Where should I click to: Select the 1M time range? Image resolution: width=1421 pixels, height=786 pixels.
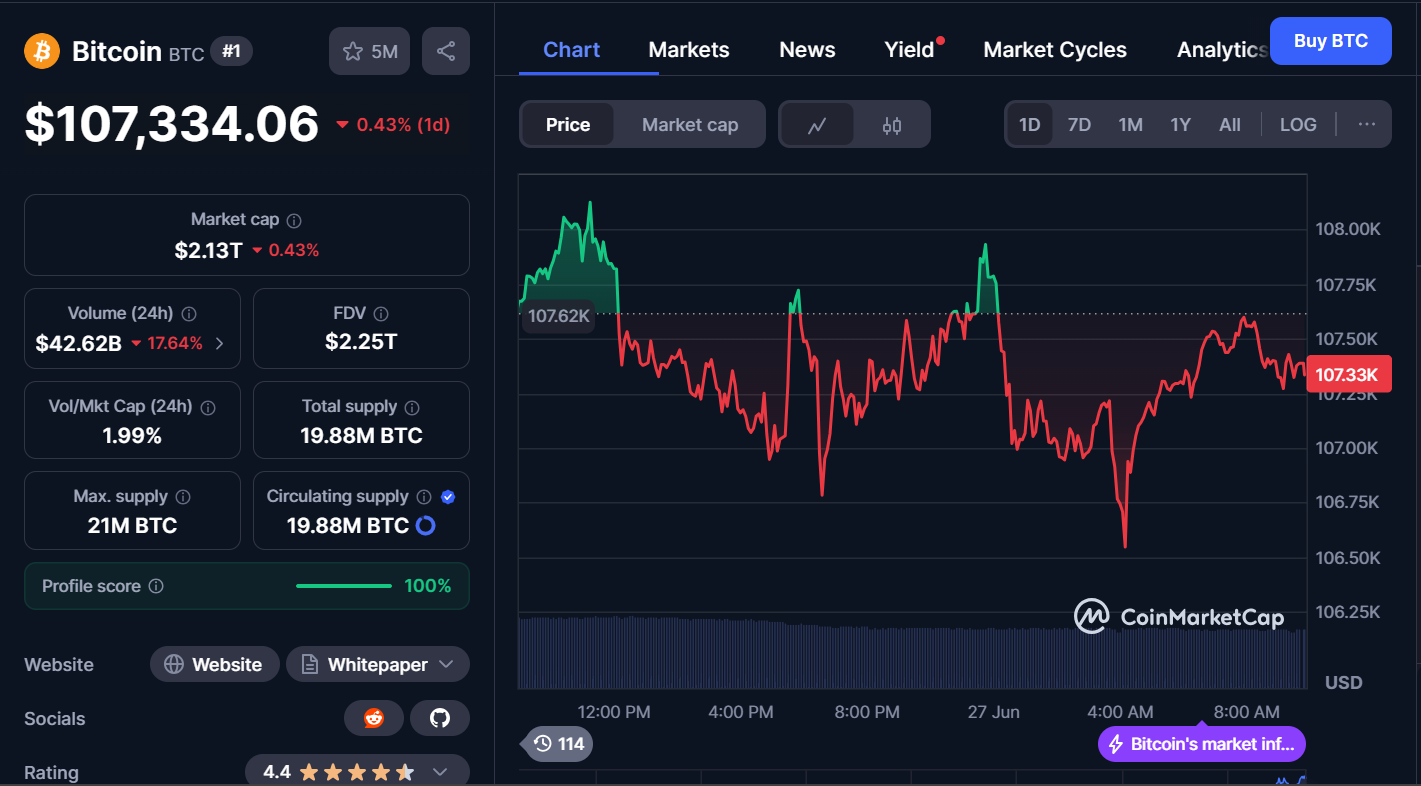(1130, 125)
